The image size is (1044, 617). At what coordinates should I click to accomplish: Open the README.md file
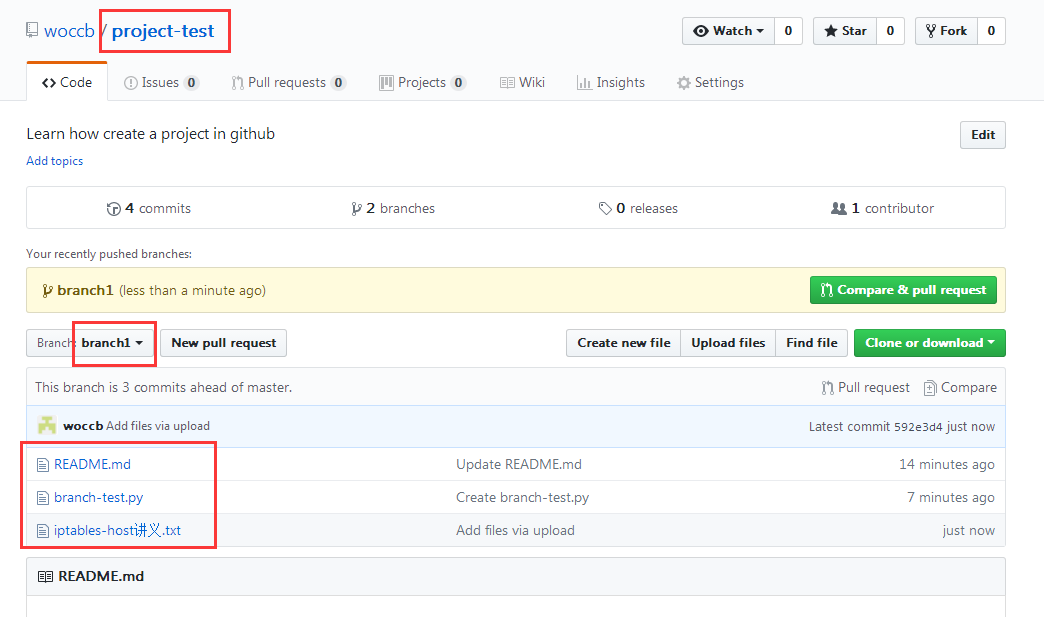93,465
